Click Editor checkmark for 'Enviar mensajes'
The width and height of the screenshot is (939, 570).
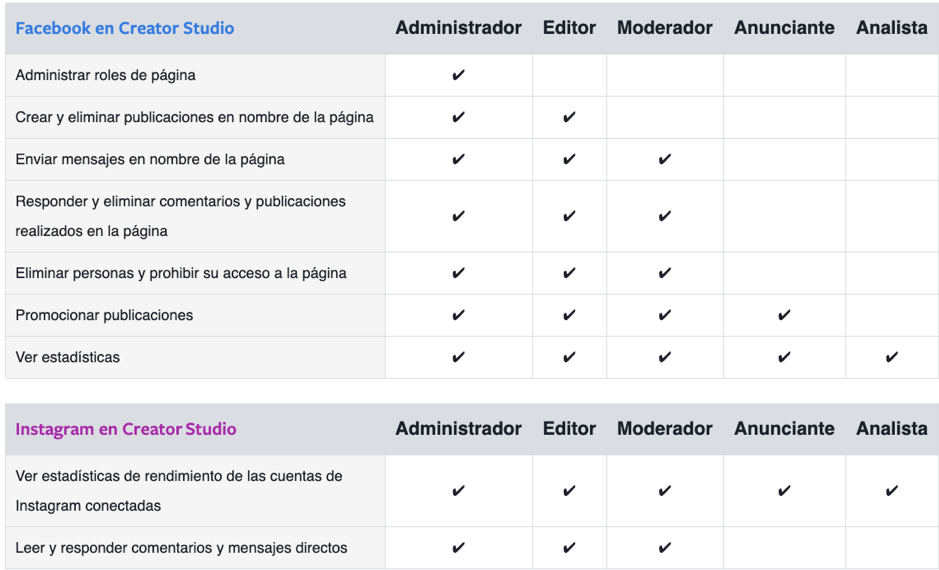click(x=569, y=159)
